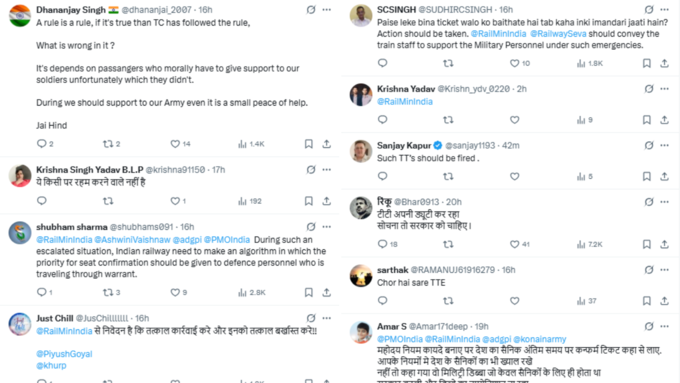Screen dimensions: 680x383
Task: Reply to Dhananjay Singh's tweet
Action: tap(42, 144)
